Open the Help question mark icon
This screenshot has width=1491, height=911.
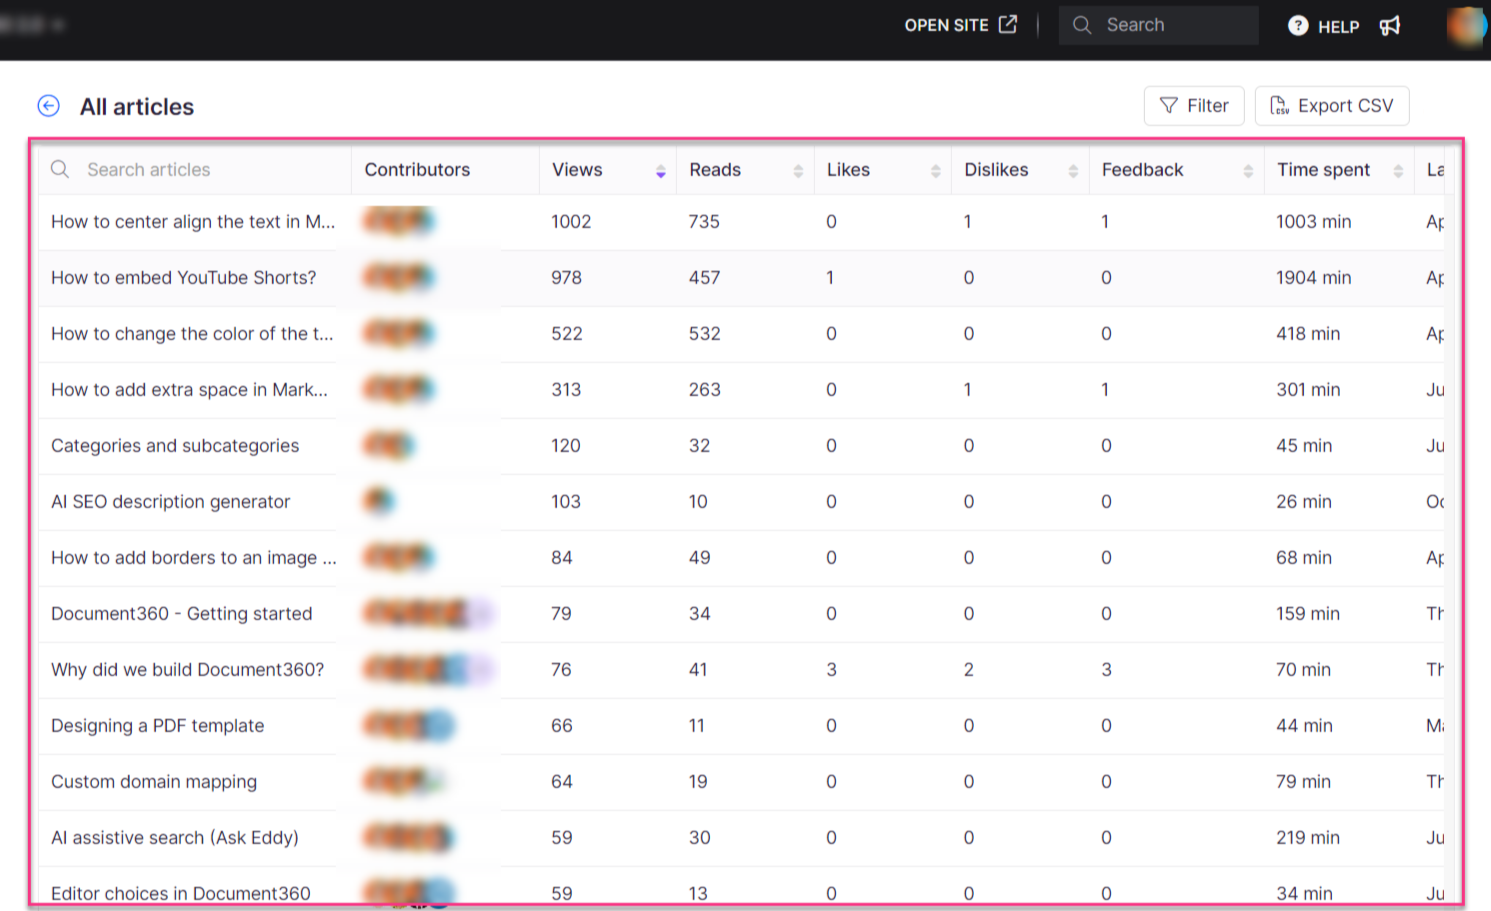coord(1298,25)
